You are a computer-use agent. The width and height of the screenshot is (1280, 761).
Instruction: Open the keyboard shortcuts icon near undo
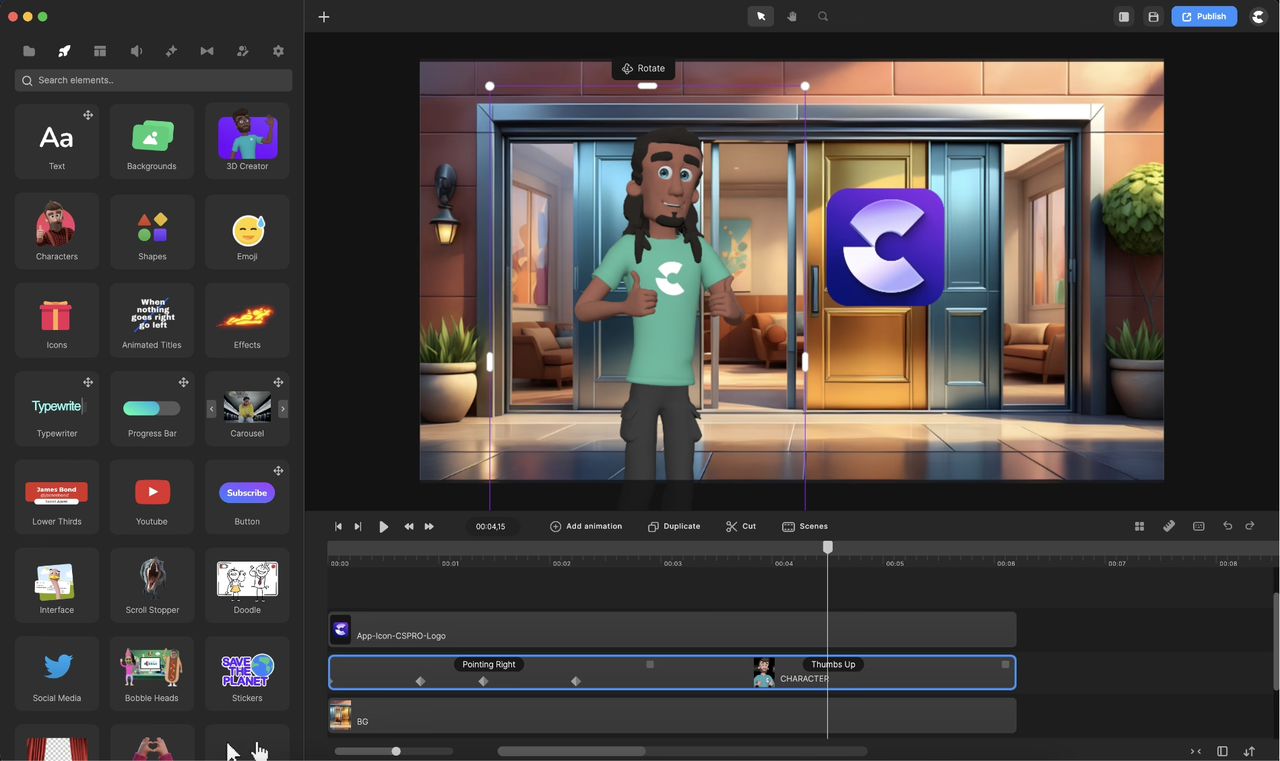(x=1198, y=525)
